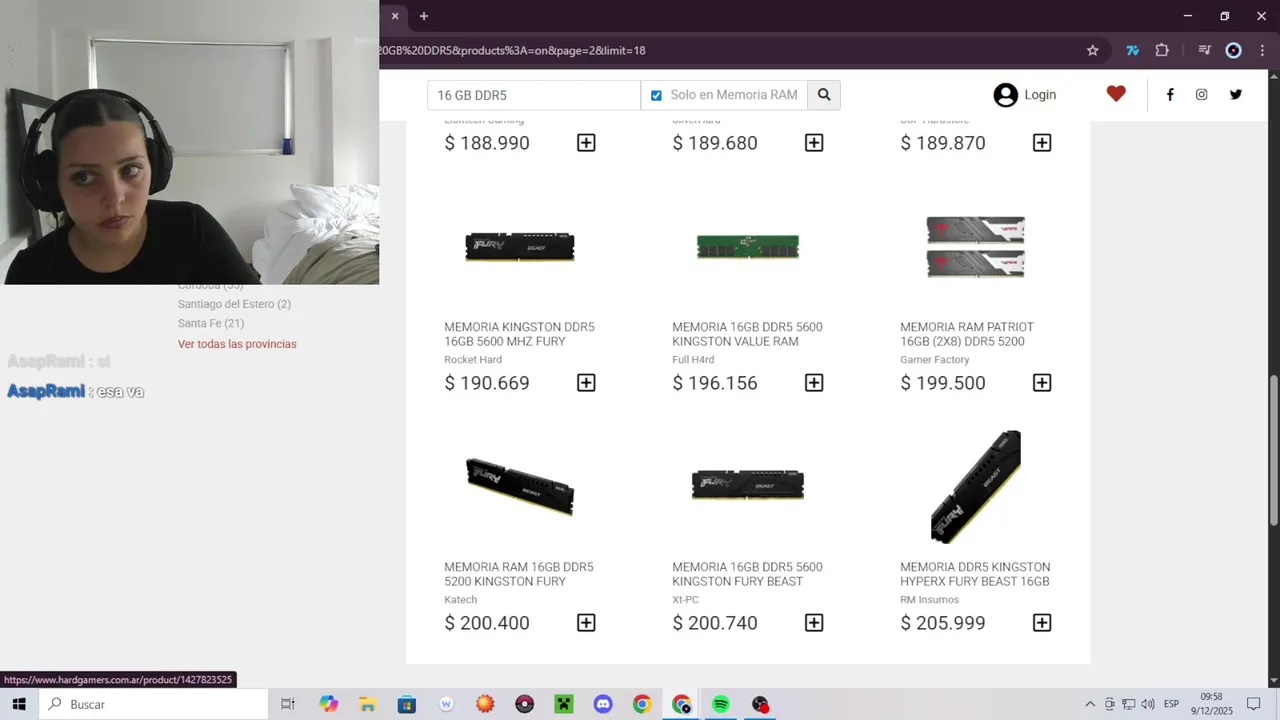This screenshot has width=1280, height=720.
Task: Click the ESP language indicator
Action: click(x=1171, y=704)
